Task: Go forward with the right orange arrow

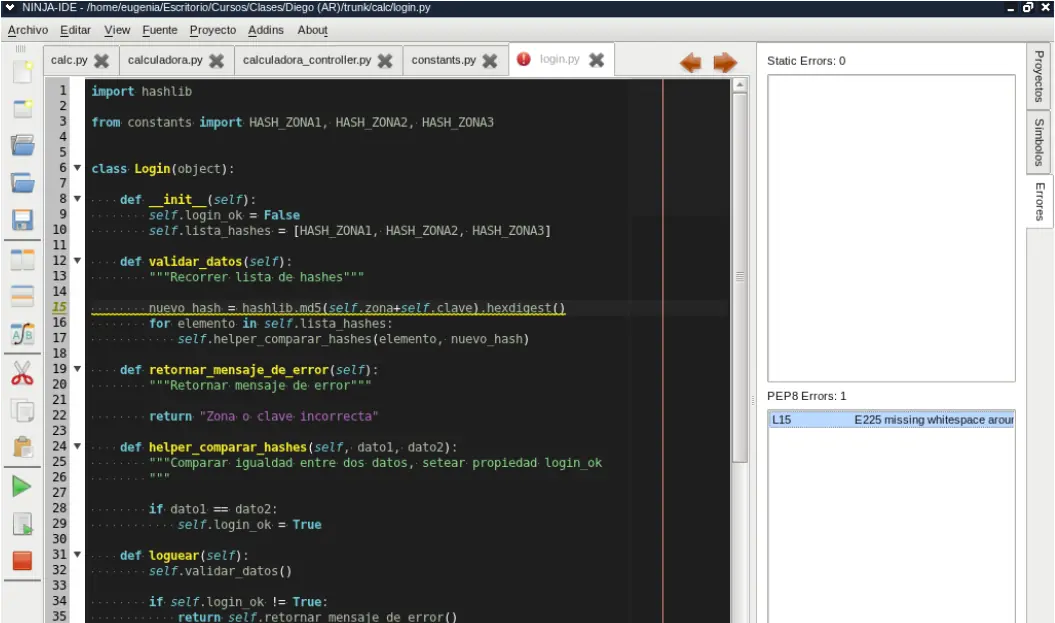Action: point(725,63)
